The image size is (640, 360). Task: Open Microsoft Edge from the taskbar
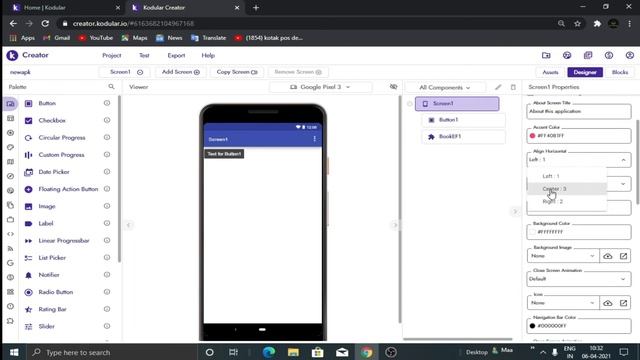pyautogui.click(x=269, y=352)
